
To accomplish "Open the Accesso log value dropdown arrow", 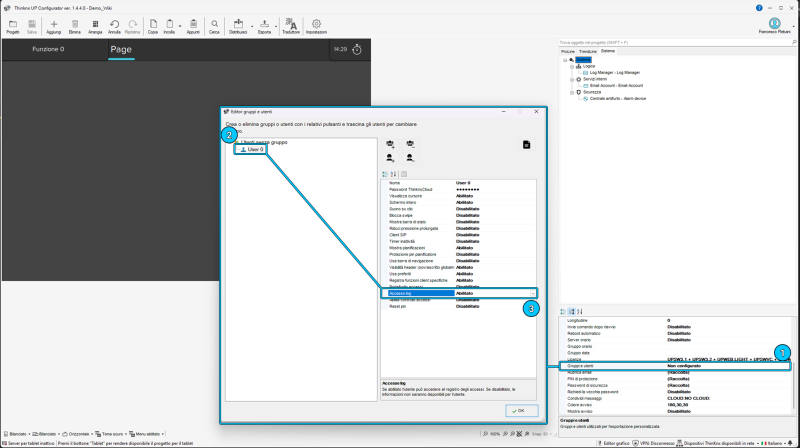I will point(533,293).
